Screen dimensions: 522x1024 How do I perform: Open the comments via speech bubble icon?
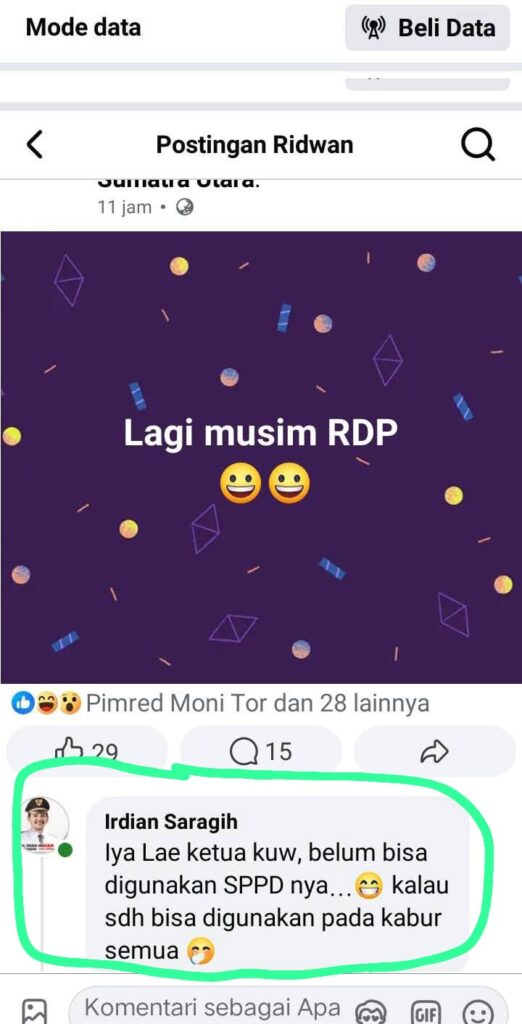[261, 752]
